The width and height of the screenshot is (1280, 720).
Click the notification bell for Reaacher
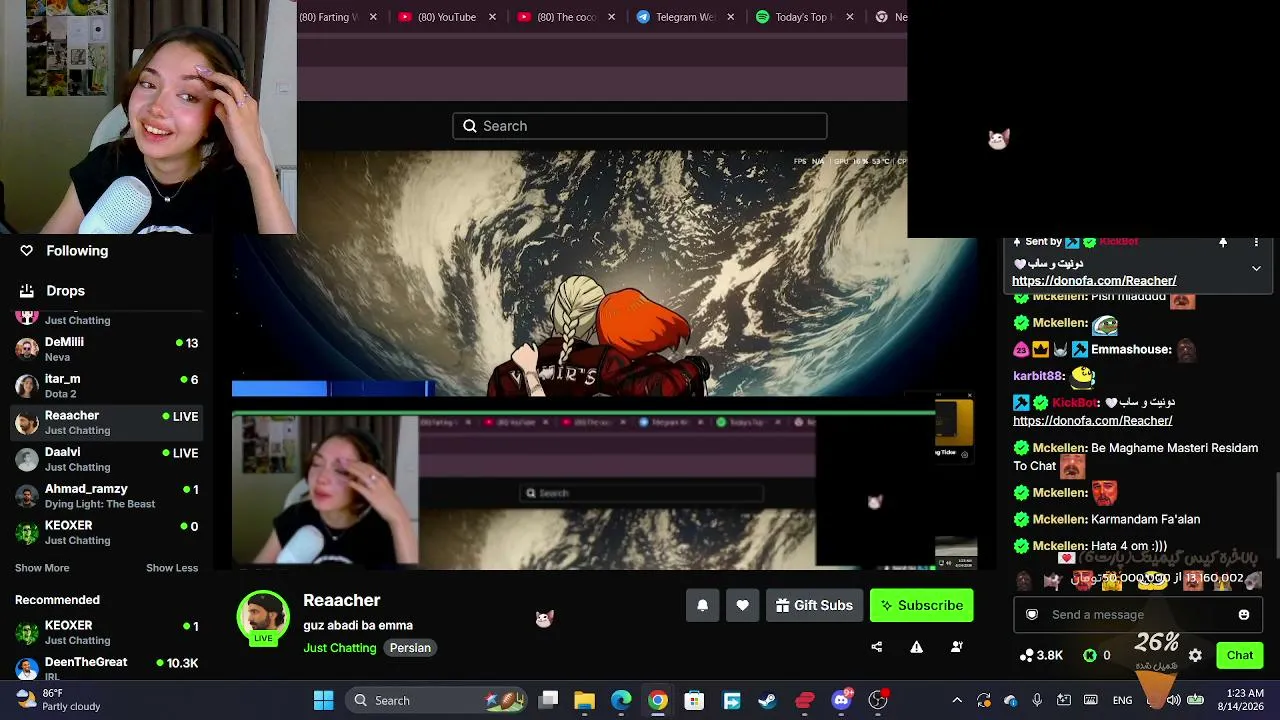[x=702, y=605]
